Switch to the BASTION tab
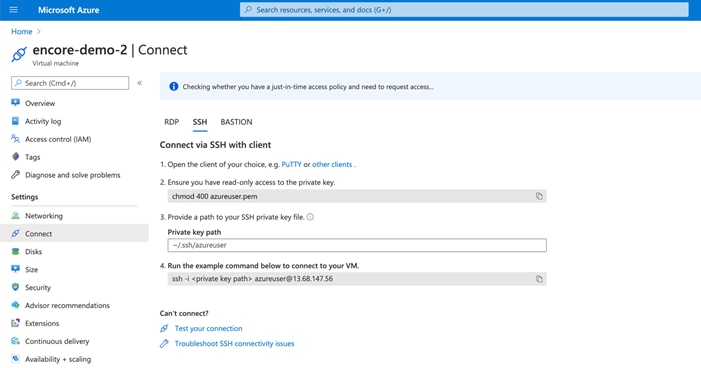 pos(236,122)
